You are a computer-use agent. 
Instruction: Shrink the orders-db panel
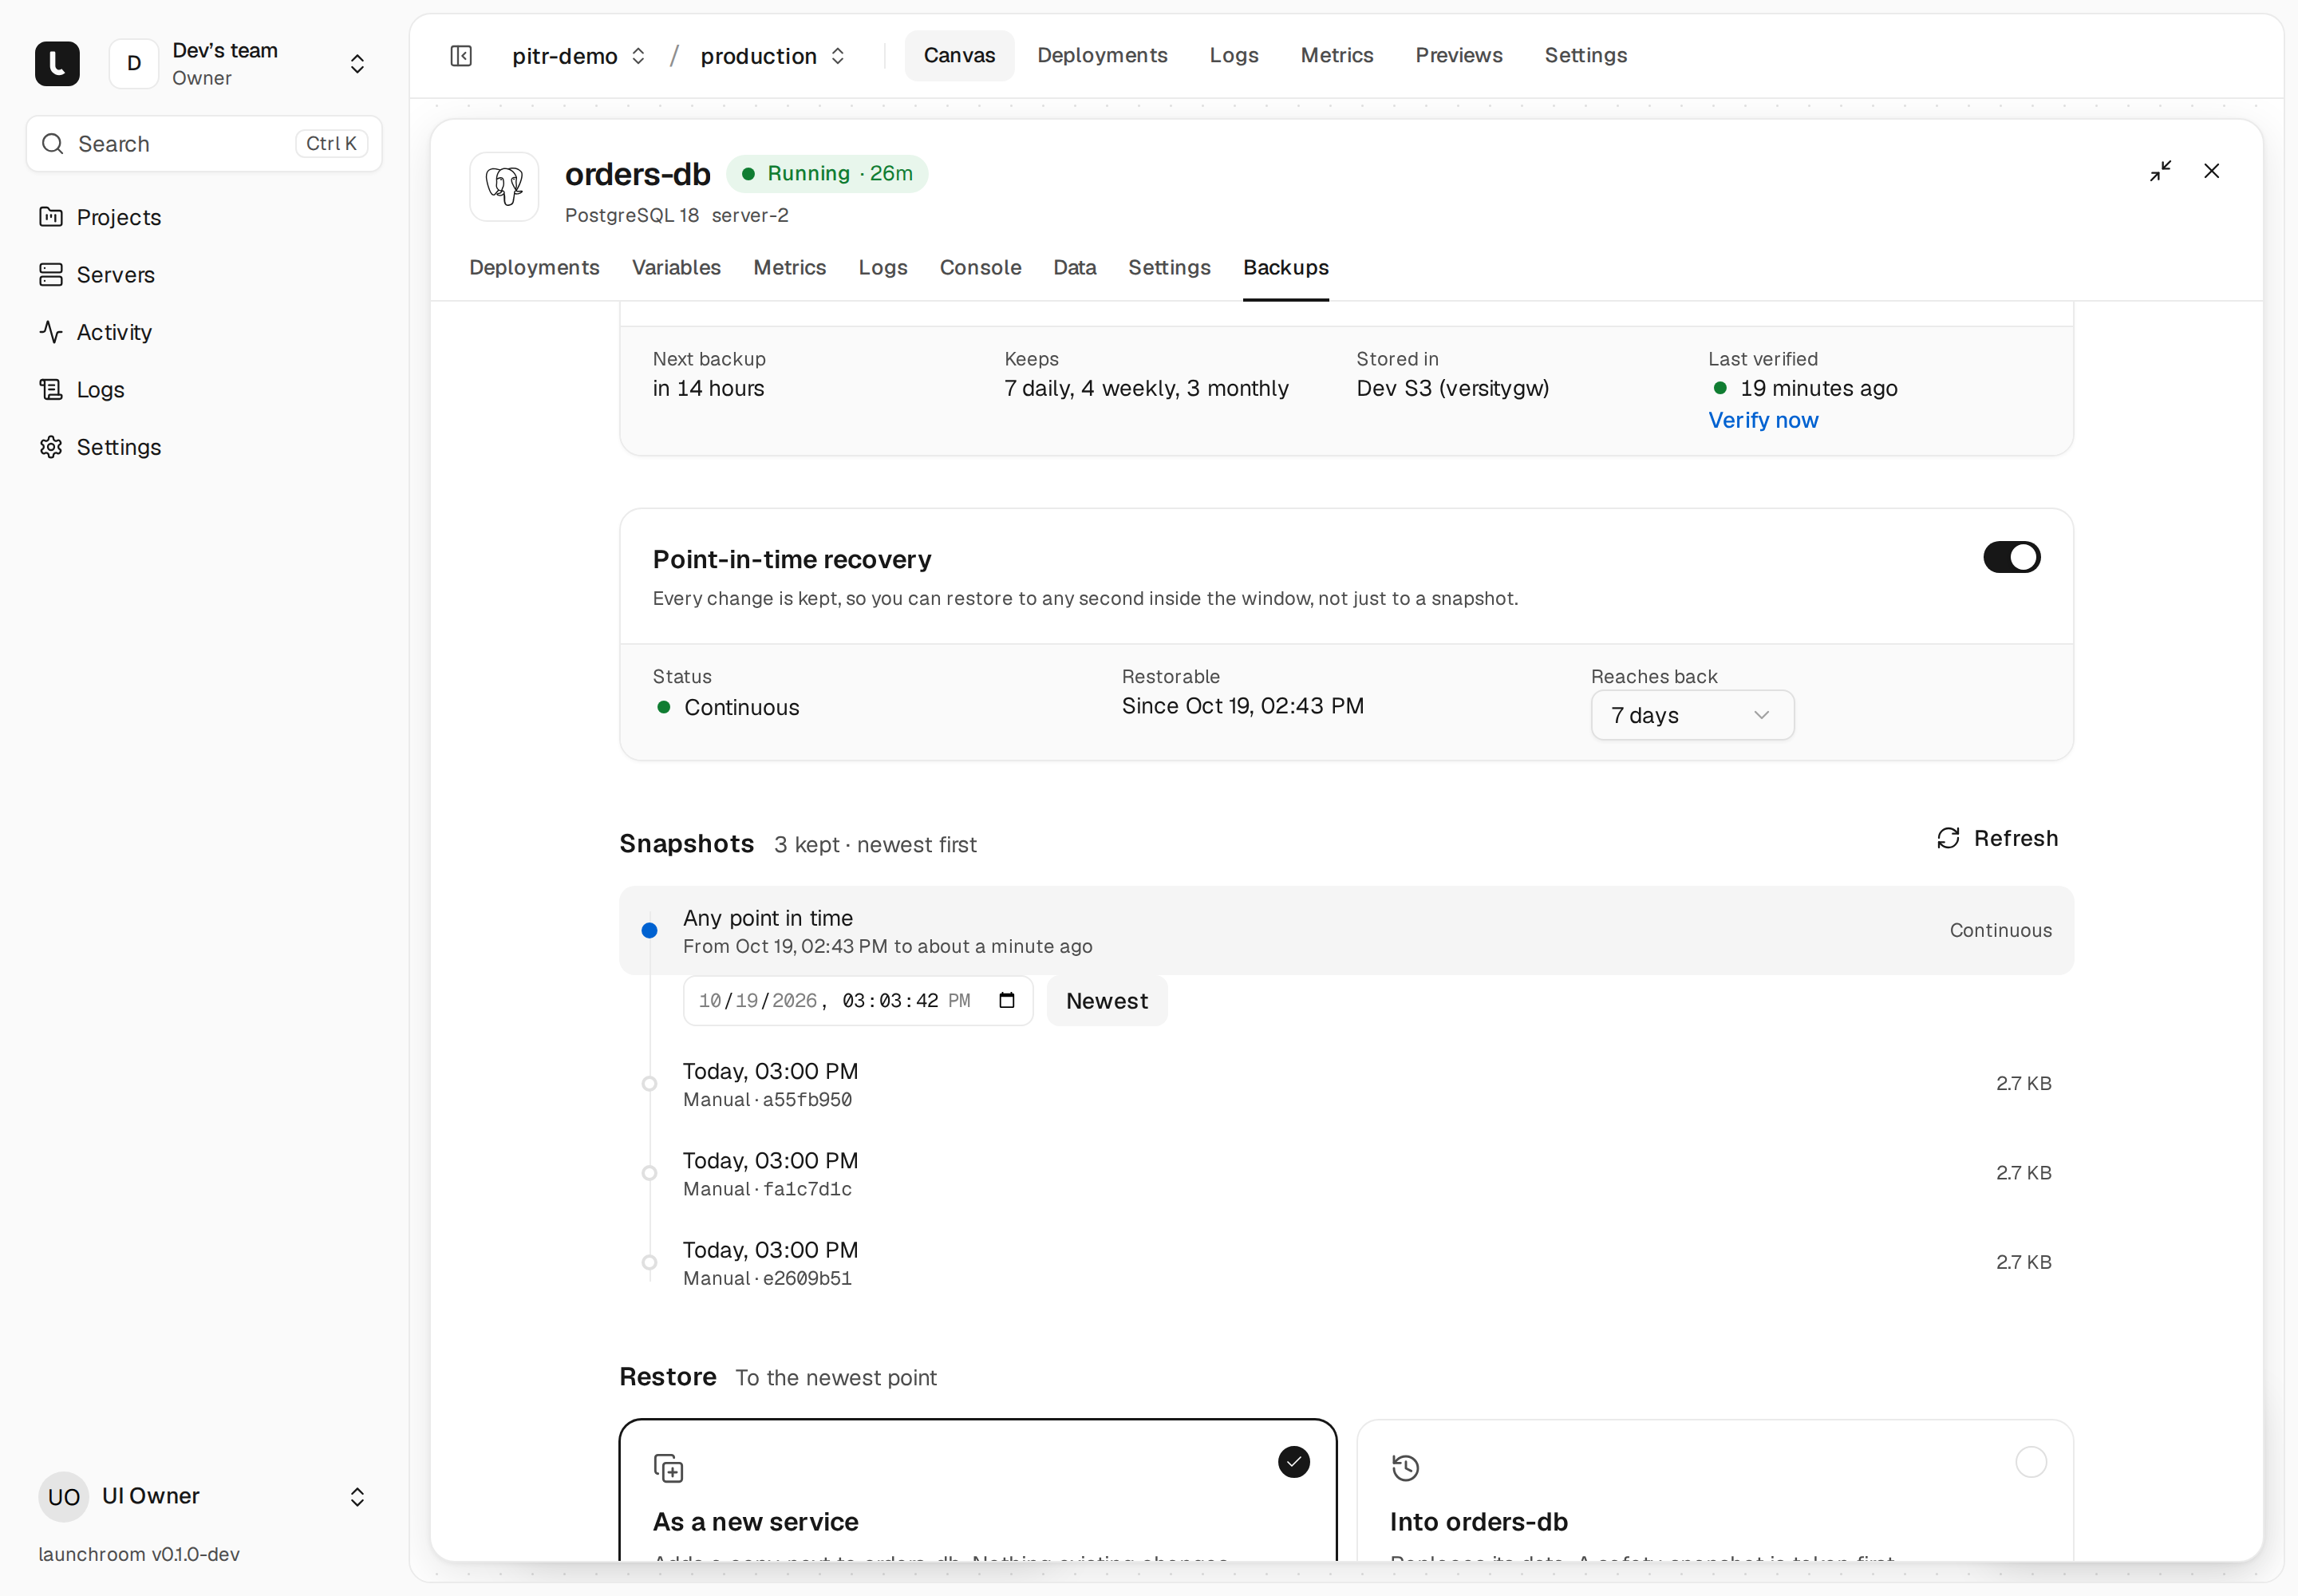[x=2161, y=171]
